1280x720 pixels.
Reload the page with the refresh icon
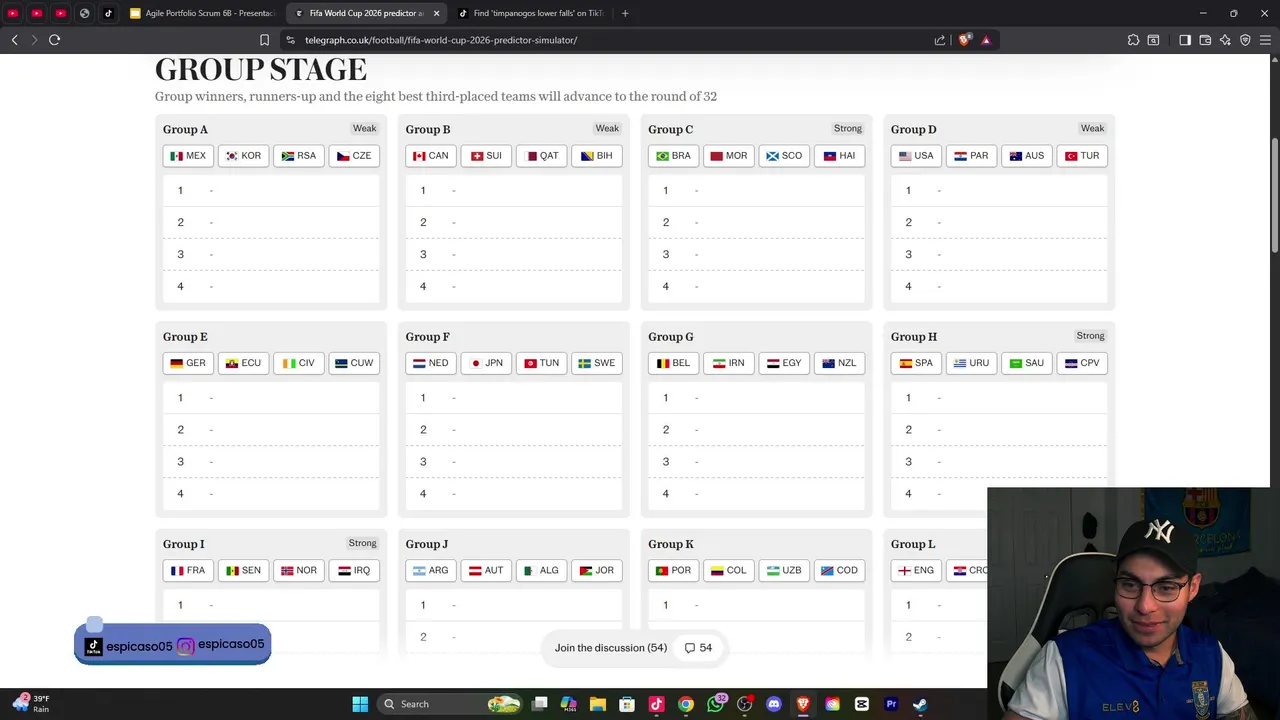tap(54, 40)
